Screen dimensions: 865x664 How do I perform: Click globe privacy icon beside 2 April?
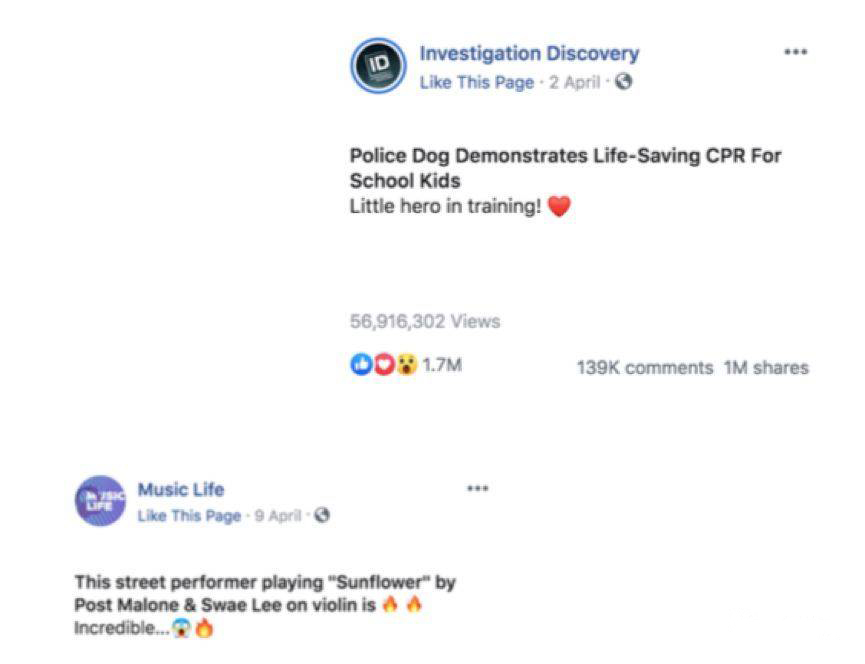(623, 82)
